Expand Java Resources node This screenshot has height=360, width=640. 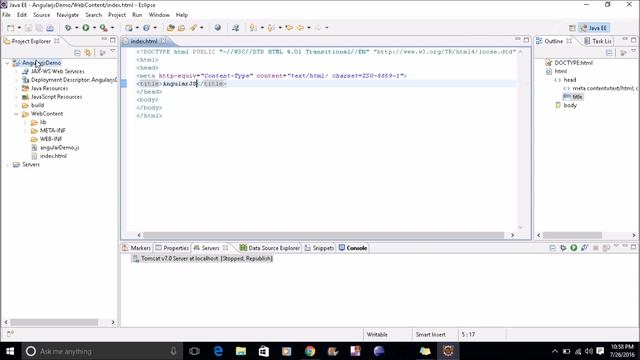[x=16, y=88]
